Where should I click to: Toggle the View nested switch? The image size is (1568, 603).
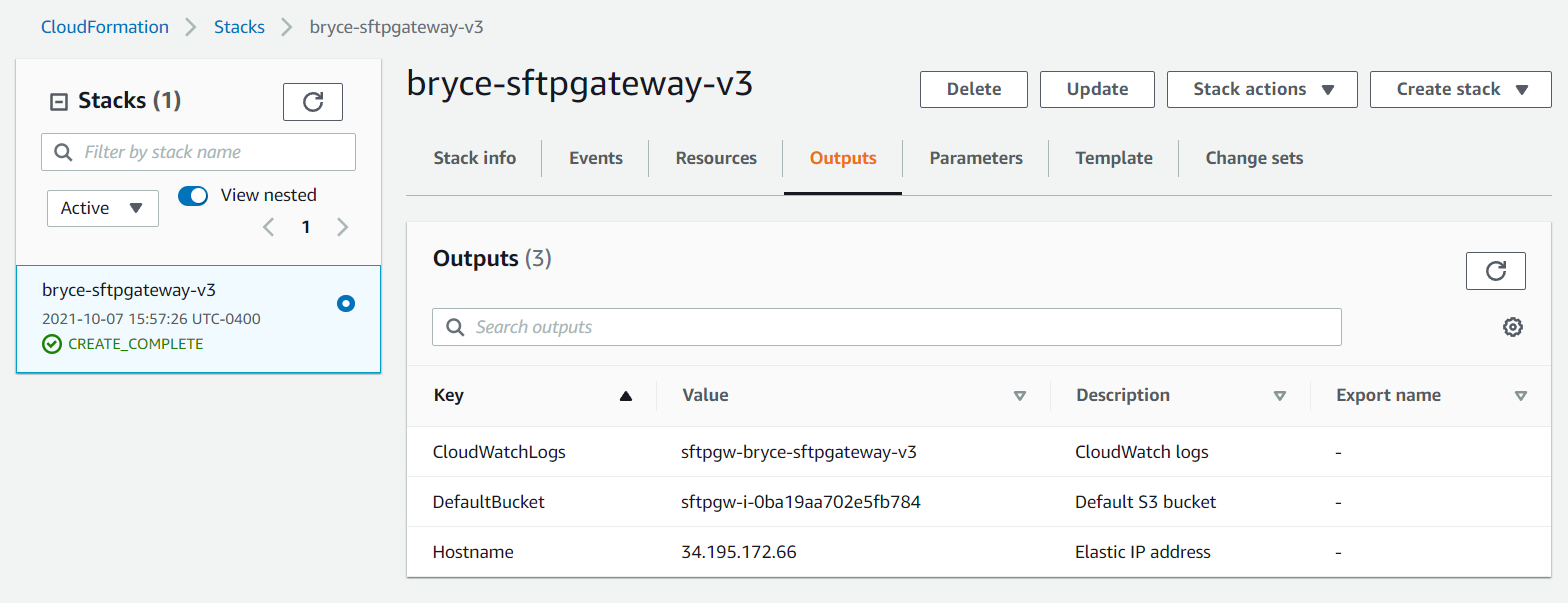coord(192,195)
